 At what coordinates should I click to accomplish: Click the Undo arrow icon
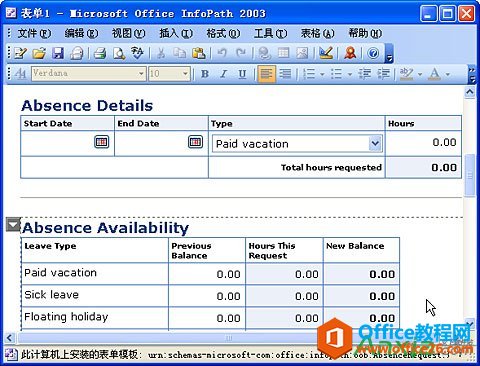pyautogui.click(x=222, y=53)
